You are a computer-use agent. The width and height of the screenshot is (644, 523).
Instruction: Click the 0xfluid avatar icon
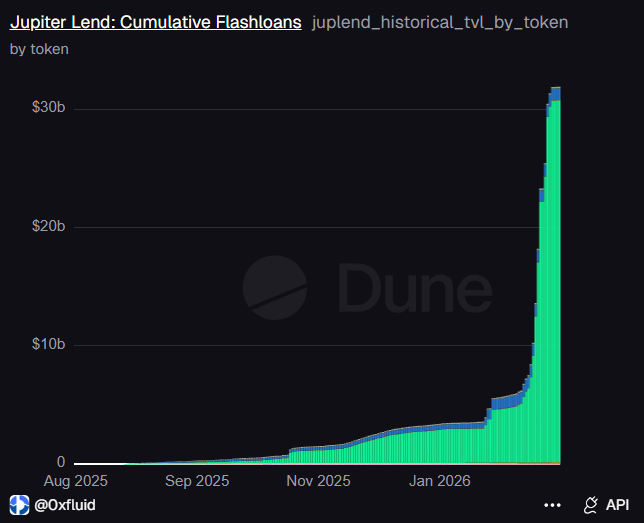pyautogui.click(x=19, y=505)
